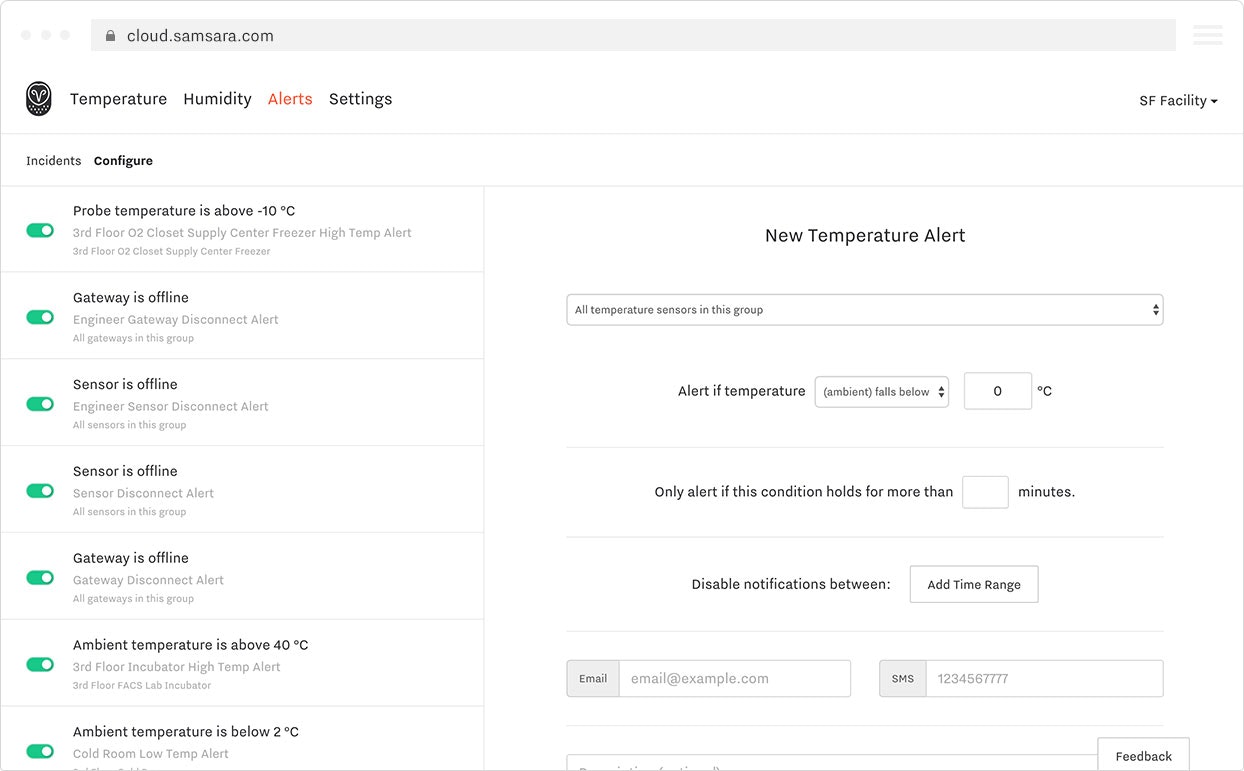Click the Email label tag

pyautogui.click(x=593, y=678)
